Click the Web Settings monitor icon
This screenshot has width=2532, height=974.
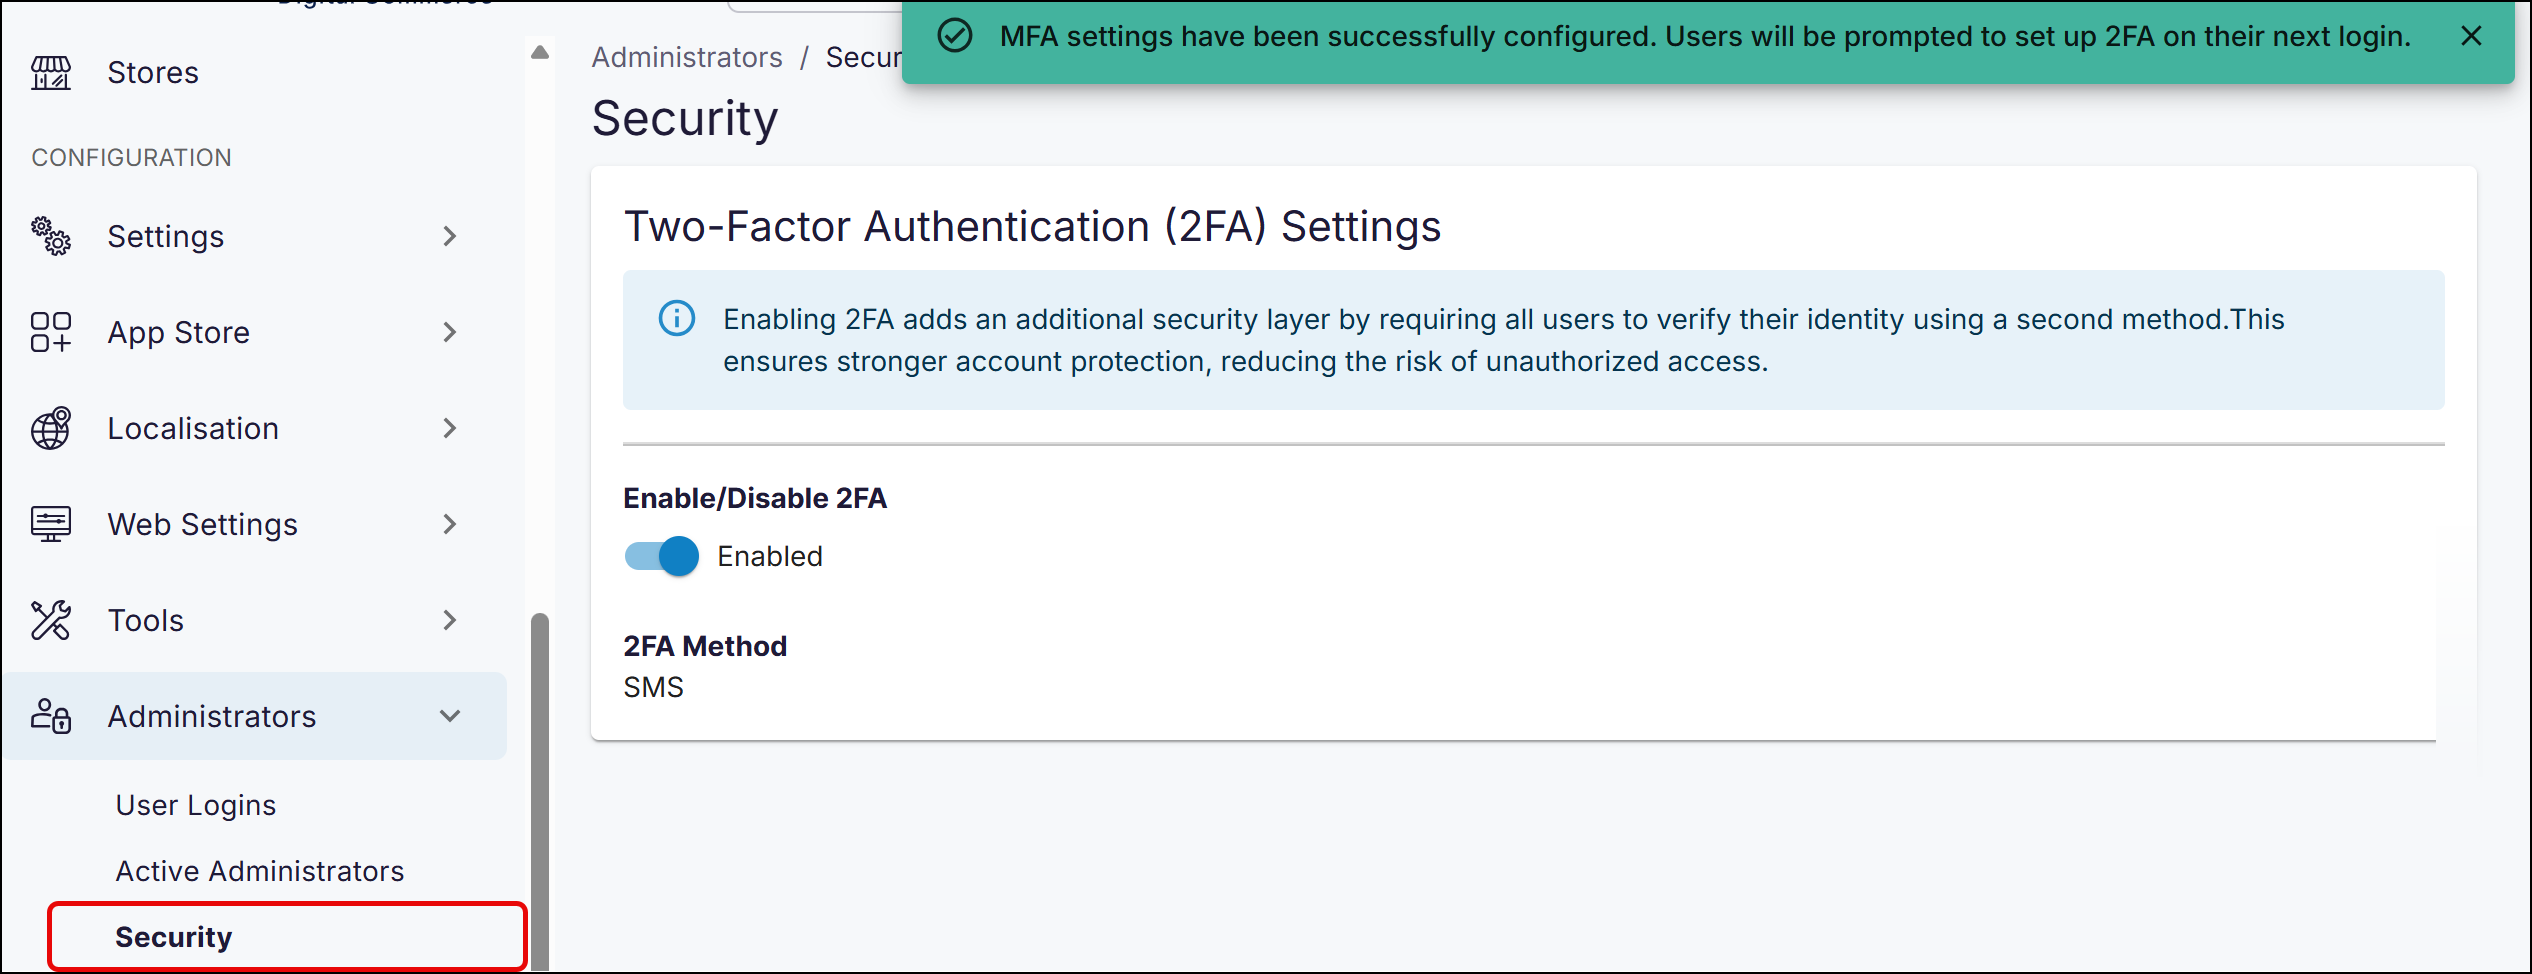coord(51,524)
